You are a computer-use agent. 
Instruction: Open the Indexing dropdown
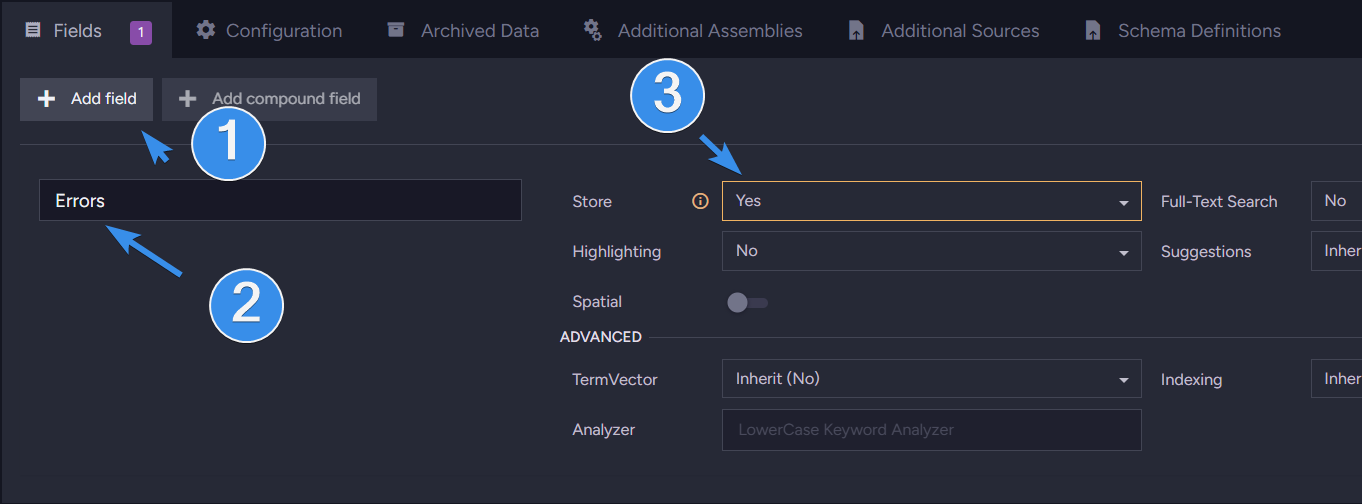1336,379
